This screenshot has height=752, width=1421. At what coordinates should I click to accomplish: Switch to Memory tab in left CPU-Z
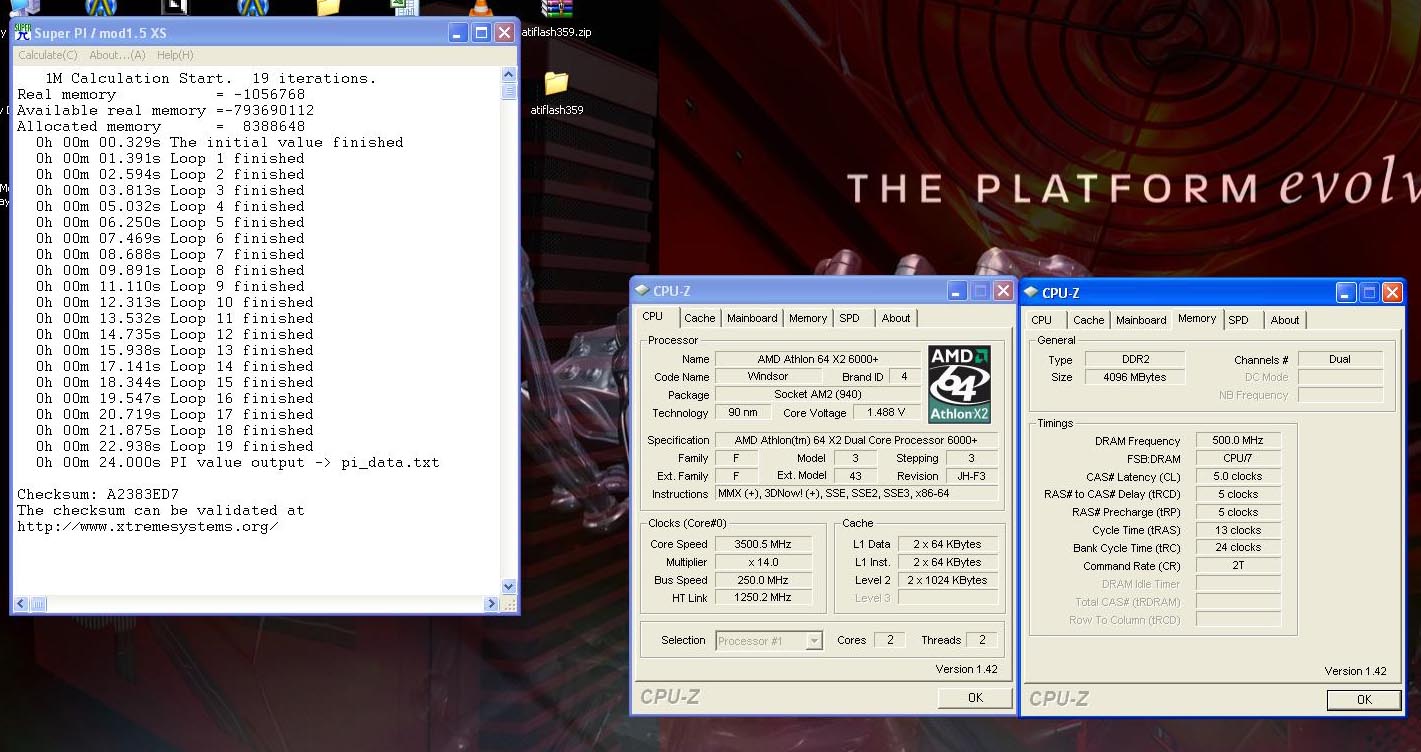click(808, 318)
